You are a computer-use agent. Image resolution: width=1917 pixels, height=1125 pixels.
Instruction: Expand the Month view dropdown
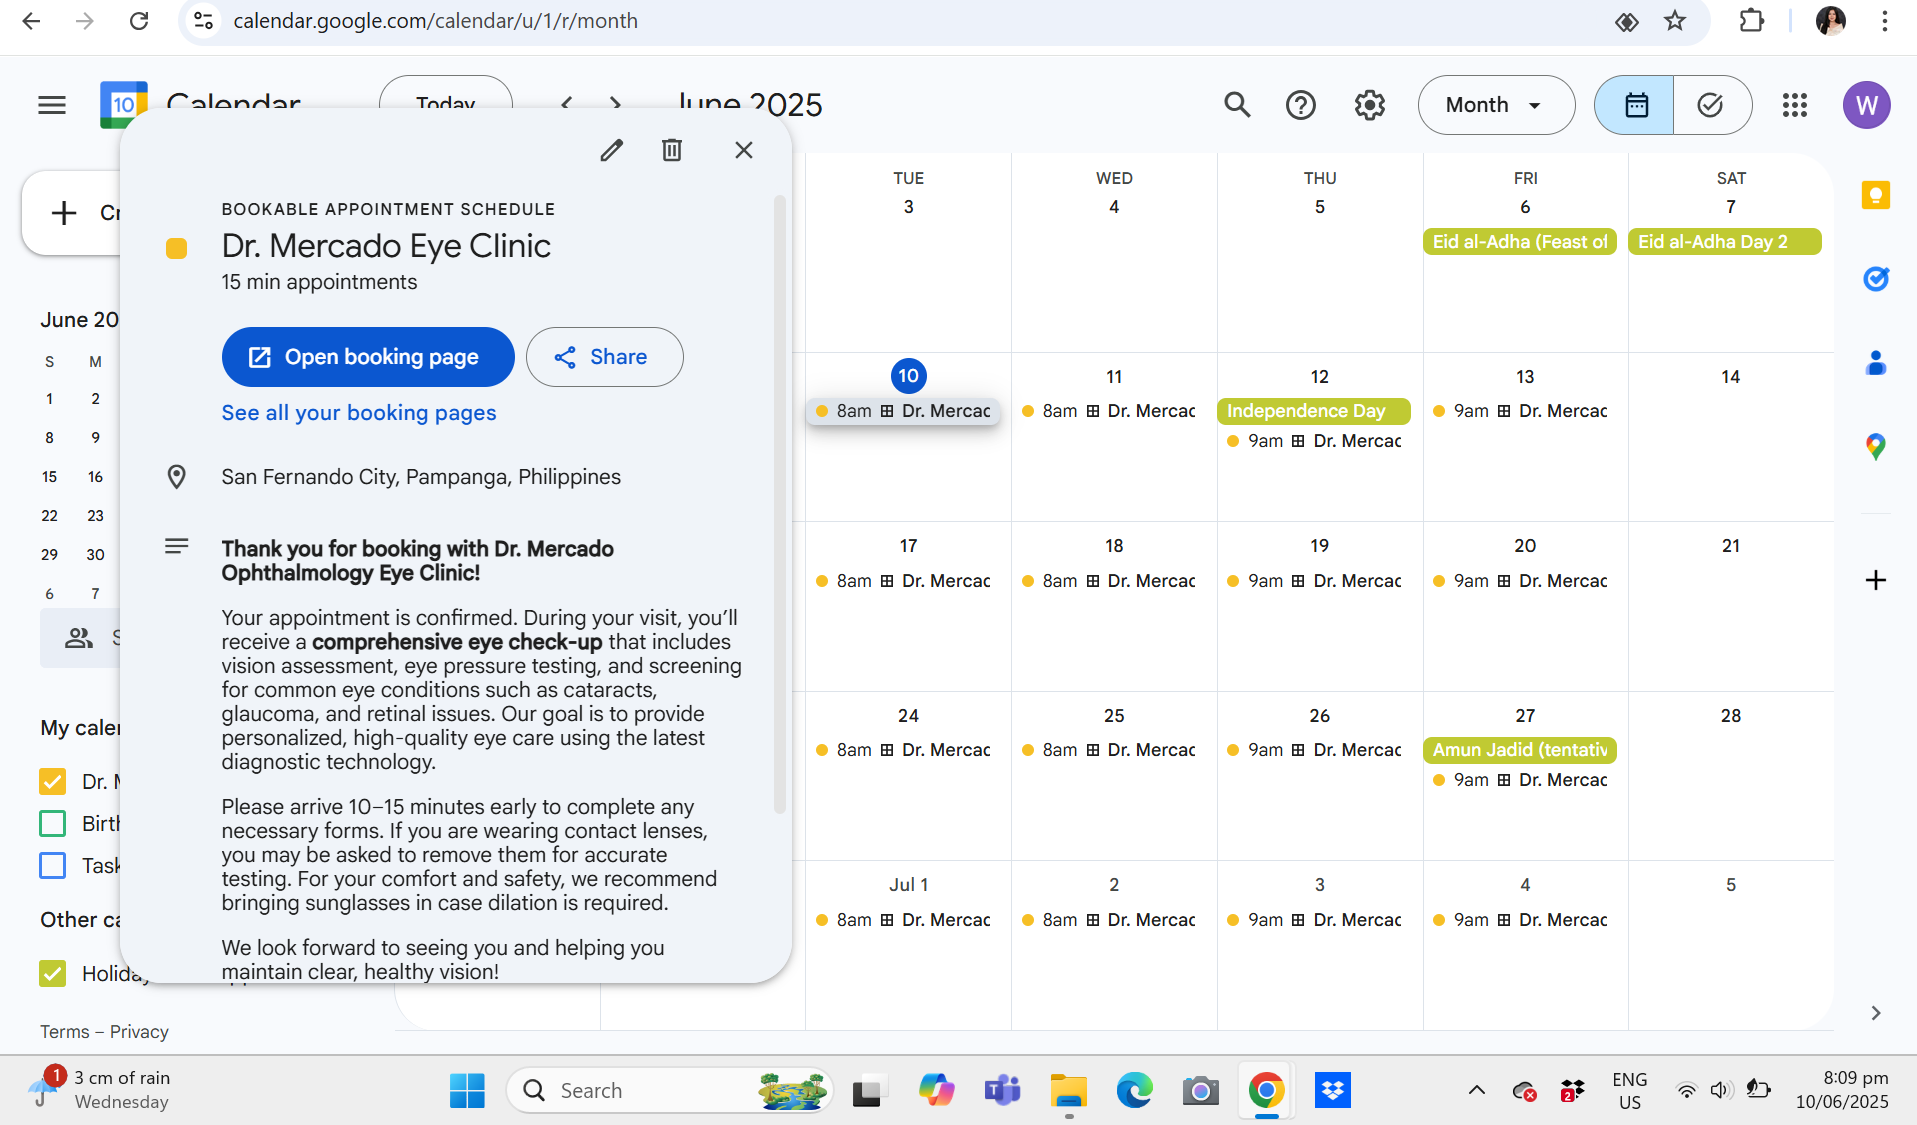(x=1496, y=105)
